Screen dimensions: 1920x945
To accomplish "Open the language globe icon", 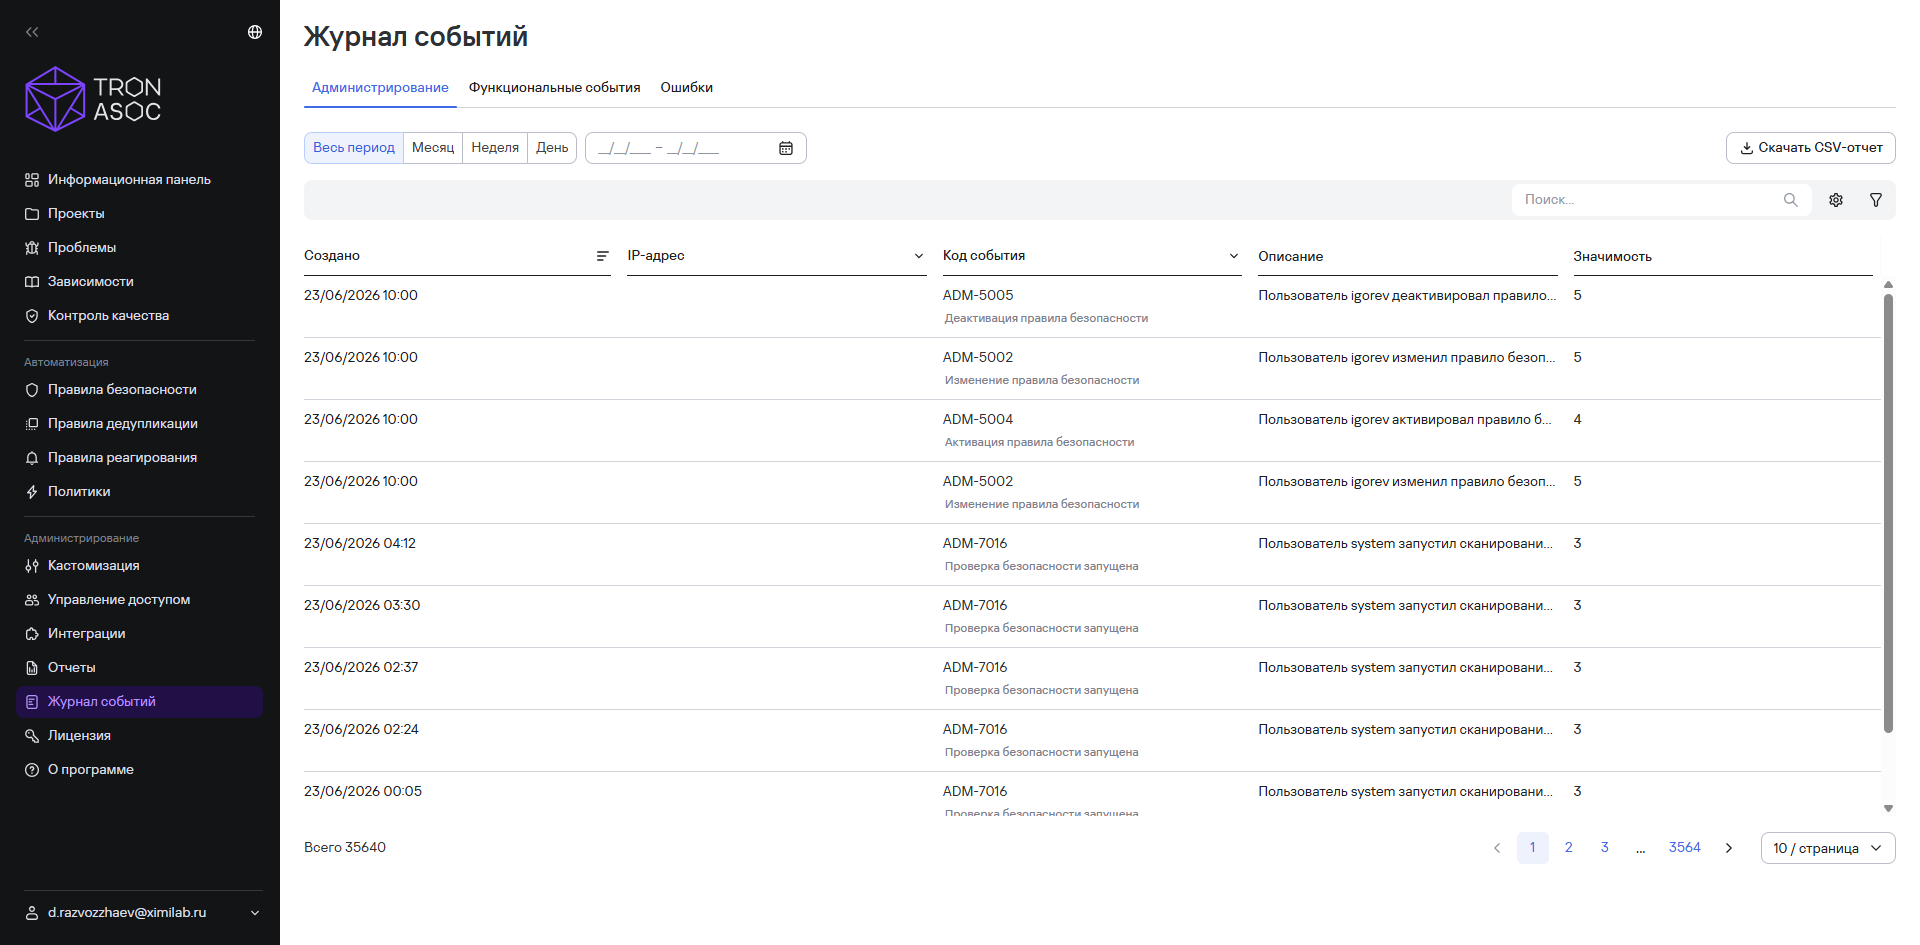I will coord(255,32).
